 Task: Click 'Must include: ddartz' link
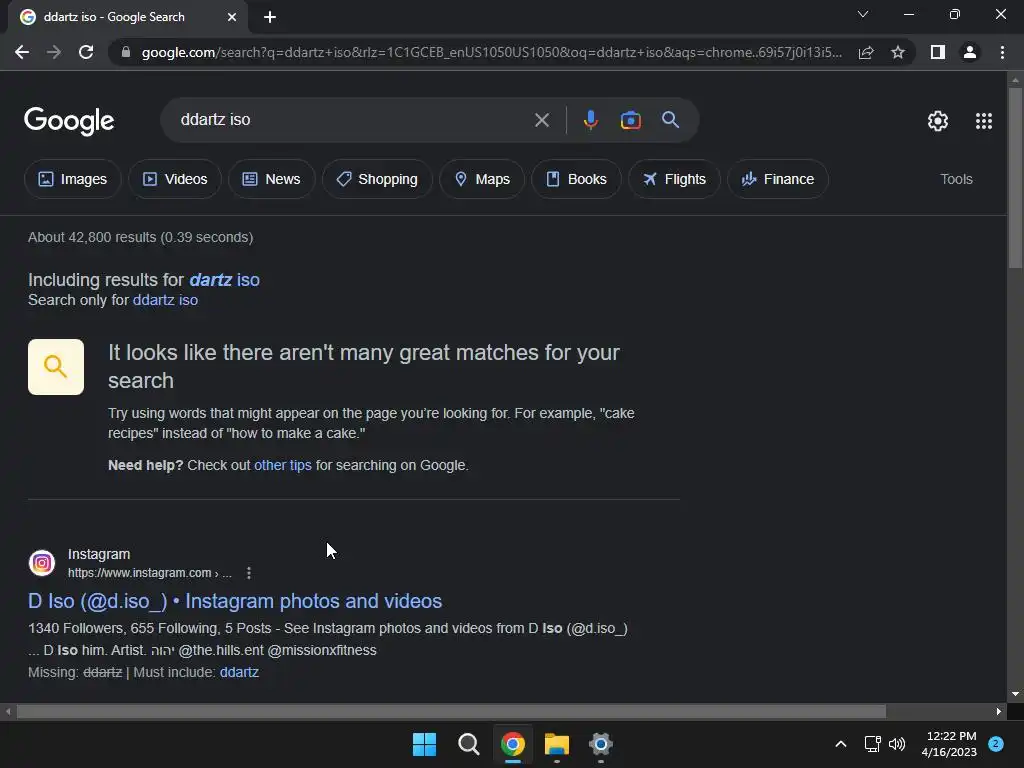coord(239,672)
